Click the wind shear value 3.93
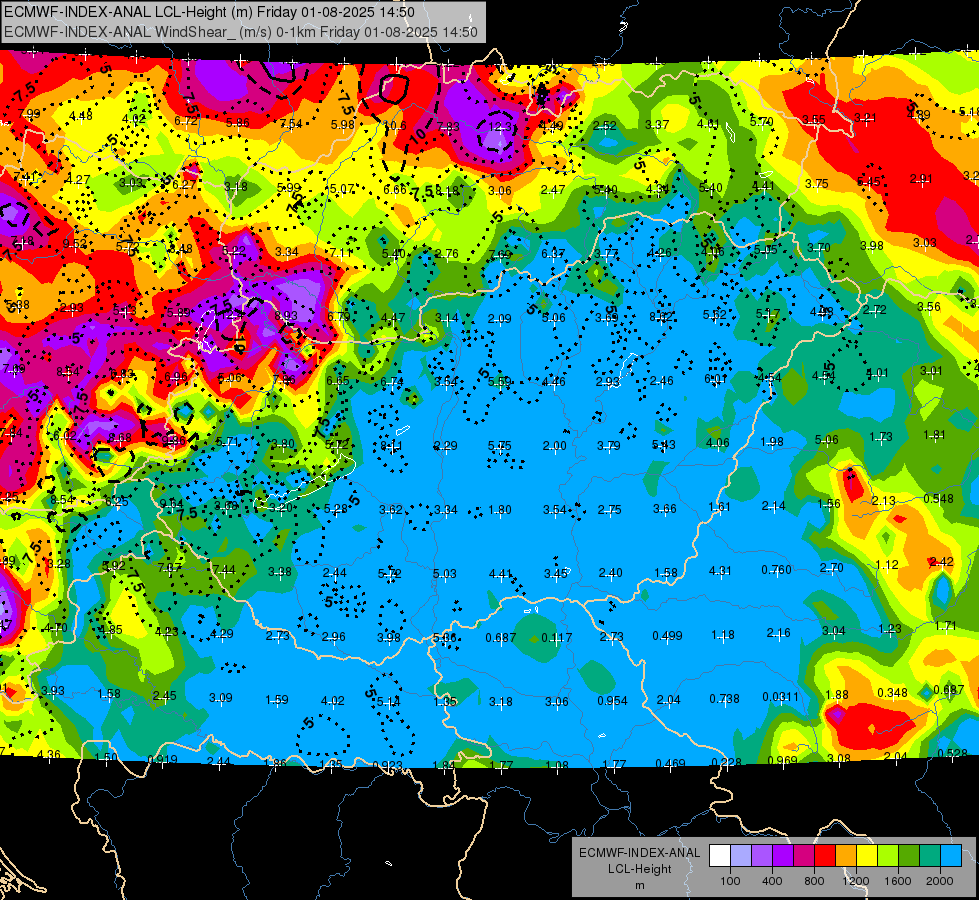 tap(52, 691)
